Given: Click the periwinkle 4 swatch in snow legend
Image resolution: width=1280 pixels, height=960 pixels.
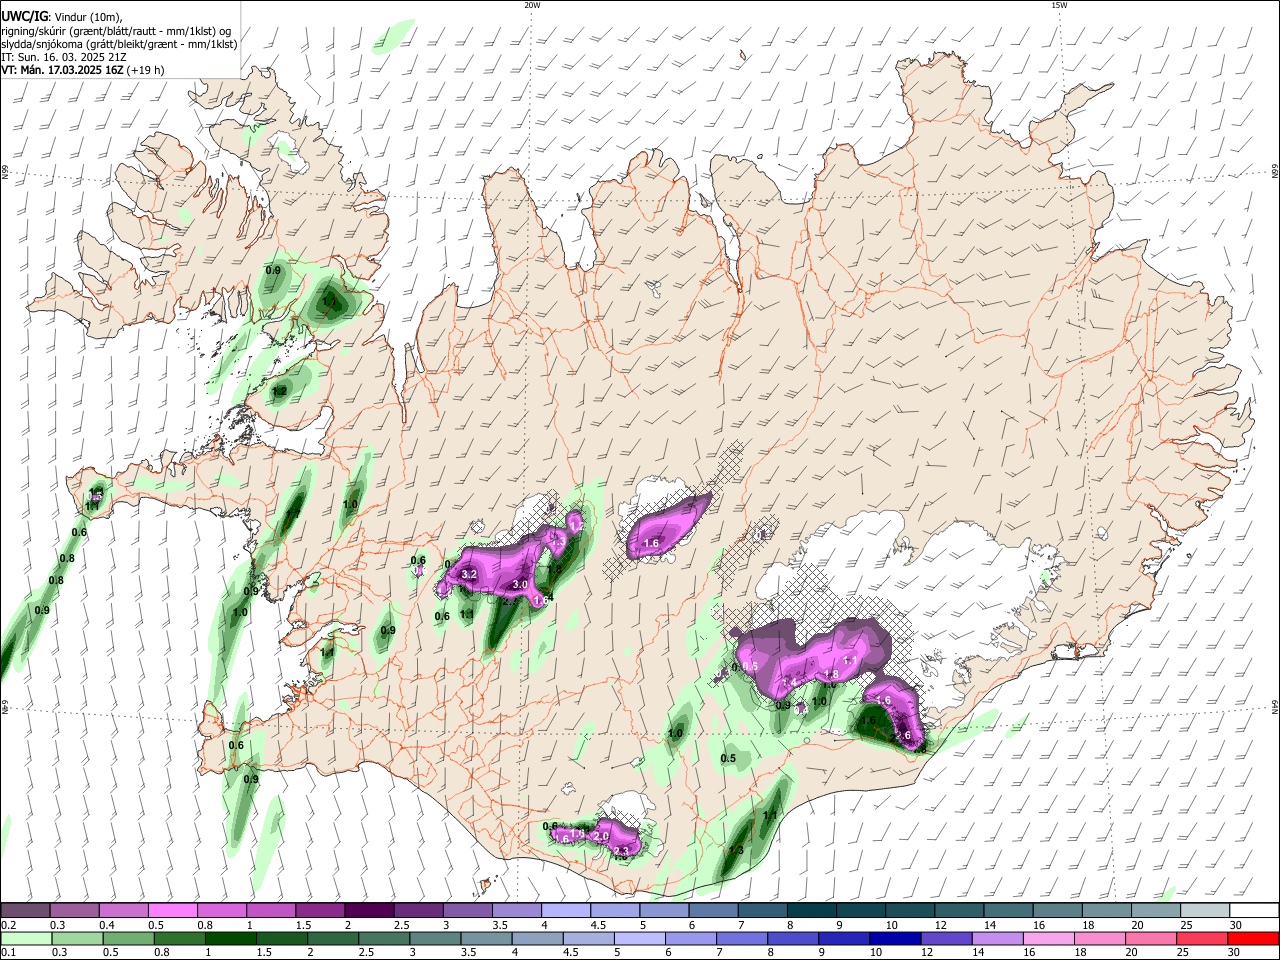Looking at the screenshot, I should click(565, 910).
